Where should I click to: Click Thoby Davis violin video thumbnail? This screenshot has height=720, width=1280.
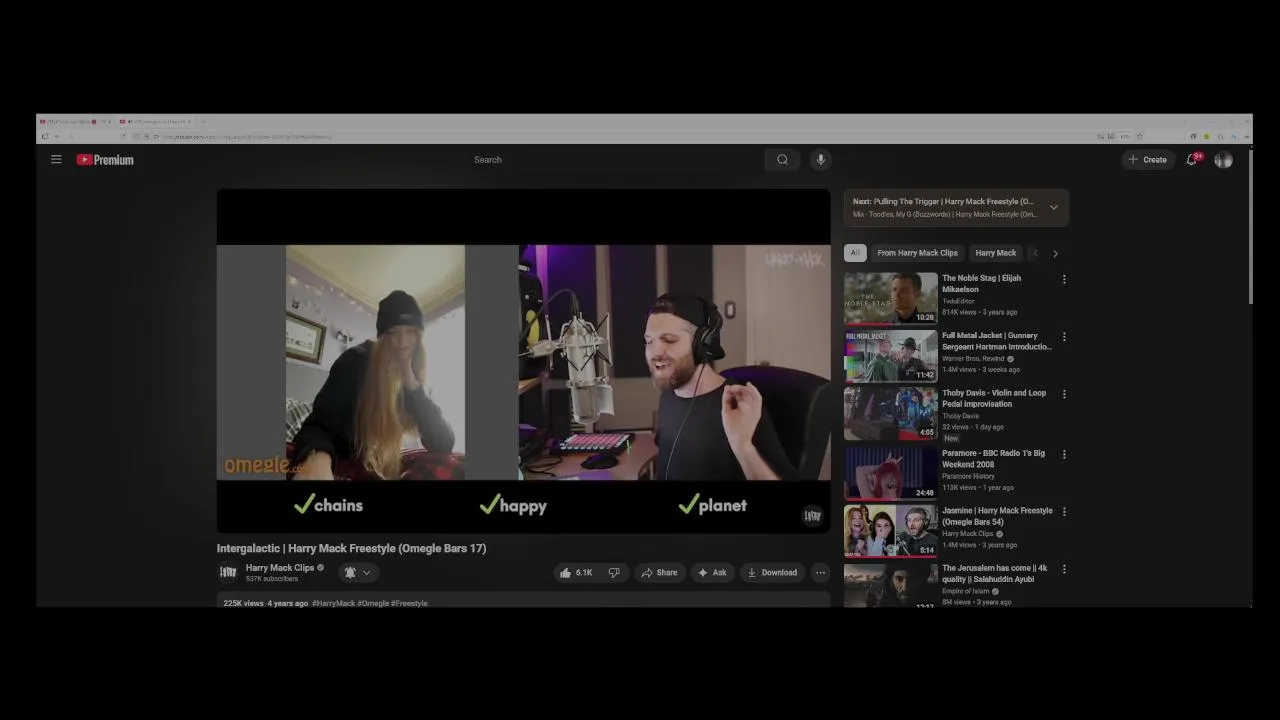(891, 413)
